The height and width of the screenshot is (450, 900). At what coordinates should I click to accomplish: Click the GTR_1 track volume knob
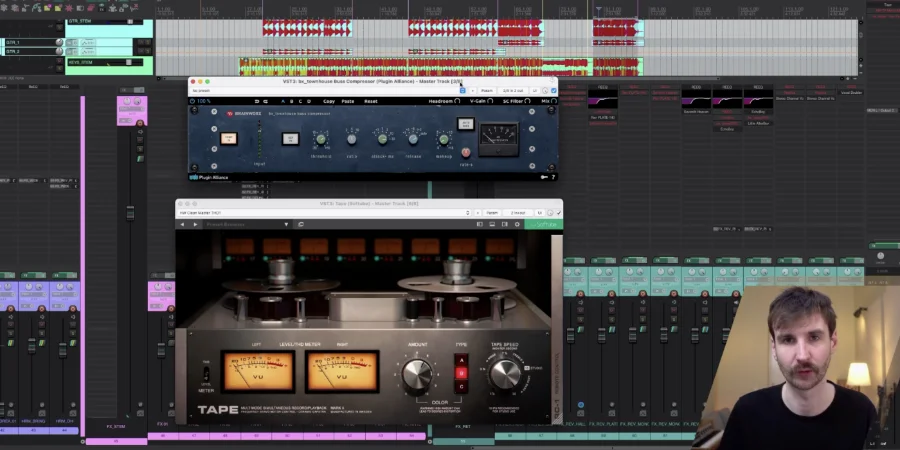click(x=59, y=42)
